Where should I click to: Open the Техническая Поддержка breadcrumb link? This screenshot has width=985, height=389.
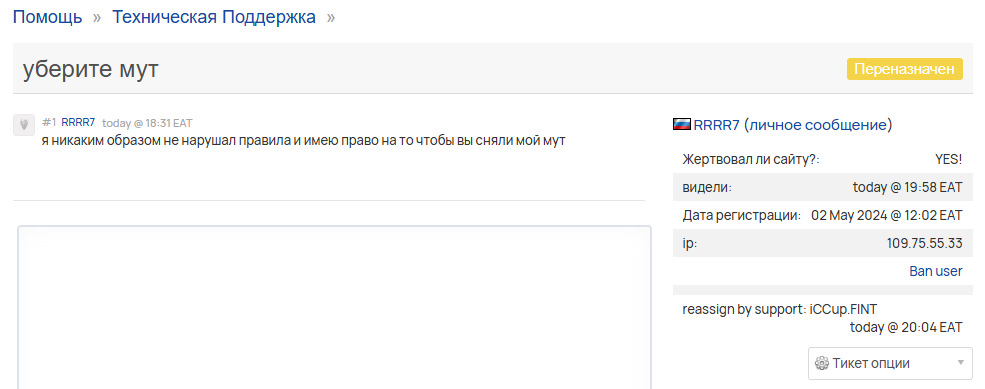click(214, 17)
